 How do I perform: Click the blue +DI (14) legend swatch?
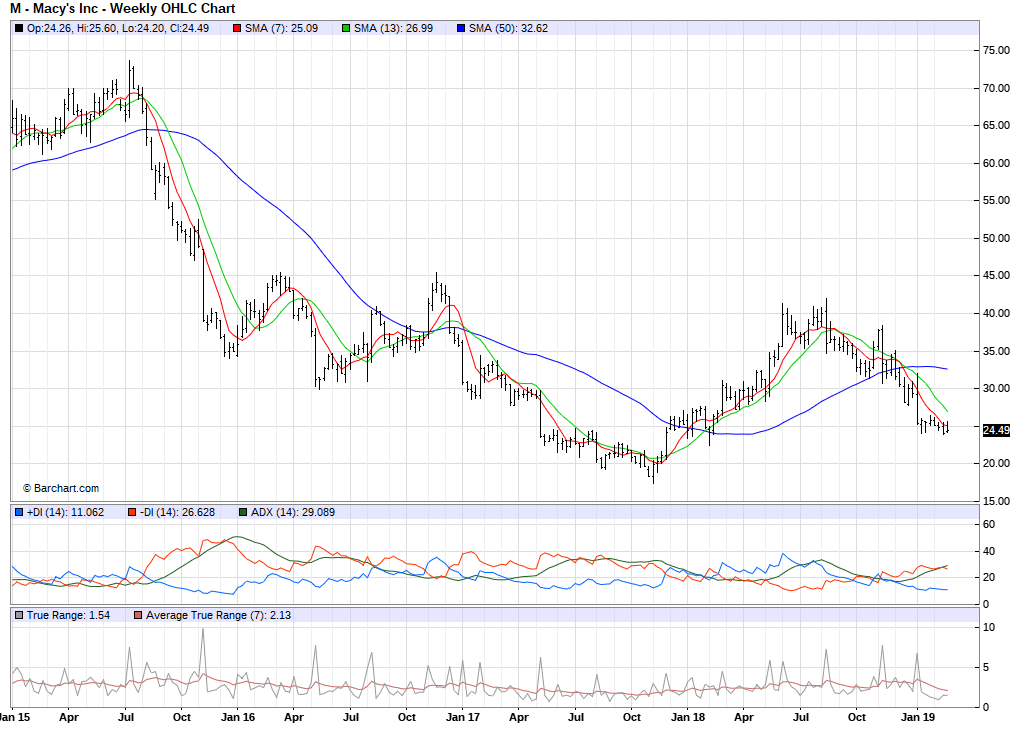coord(19,512)
